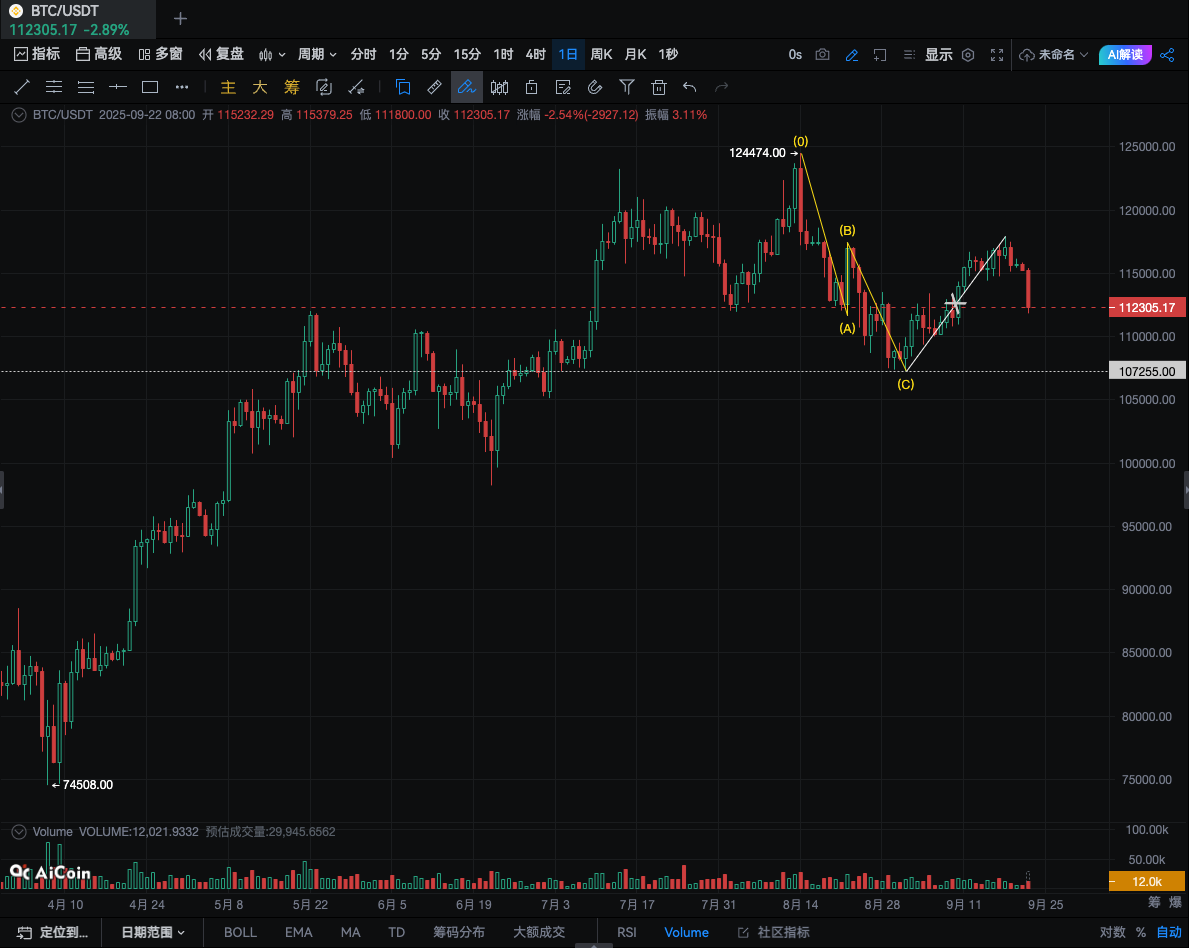Enable the TD indicator
Image resolution: width=1189 pixels, height=948 pixels.
pyautogui.click(x=397, y=932)
